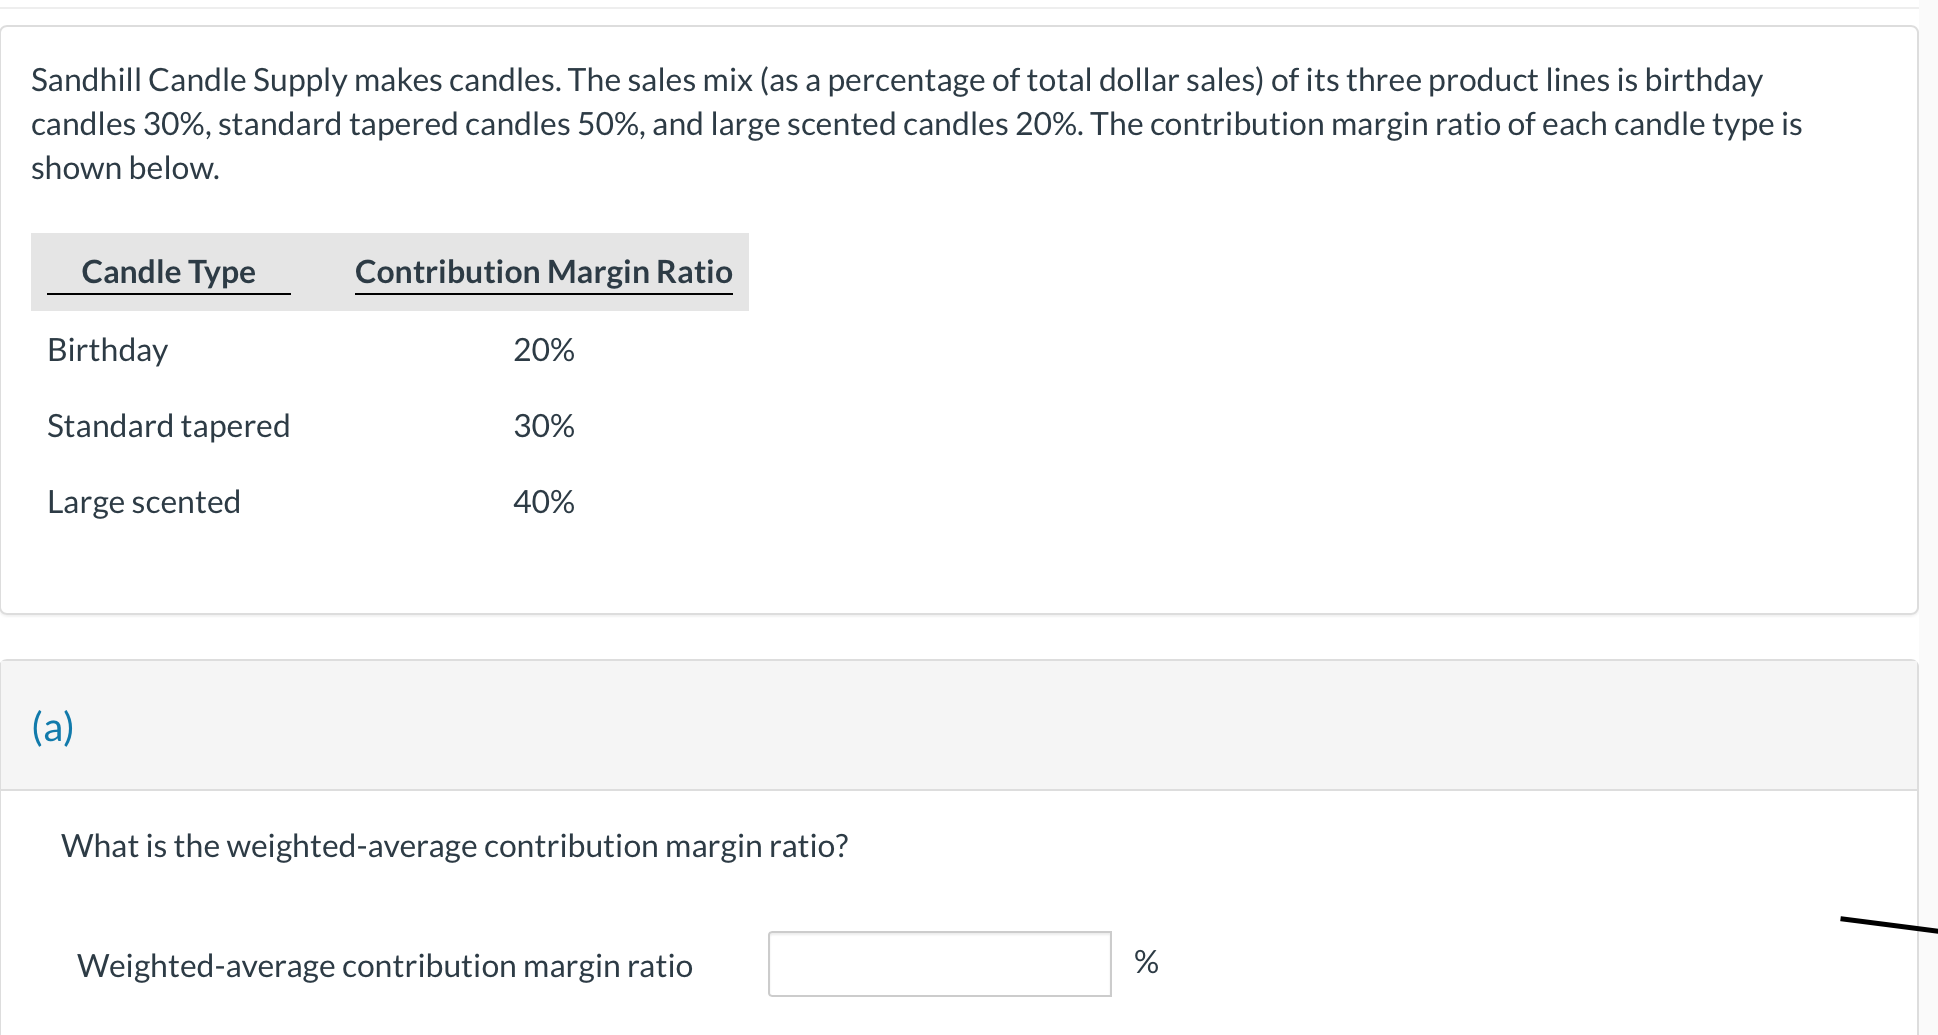The height and width of the screenshot is (1035, 1938).
Task: Click the words shown below
Action: [125, 168]
